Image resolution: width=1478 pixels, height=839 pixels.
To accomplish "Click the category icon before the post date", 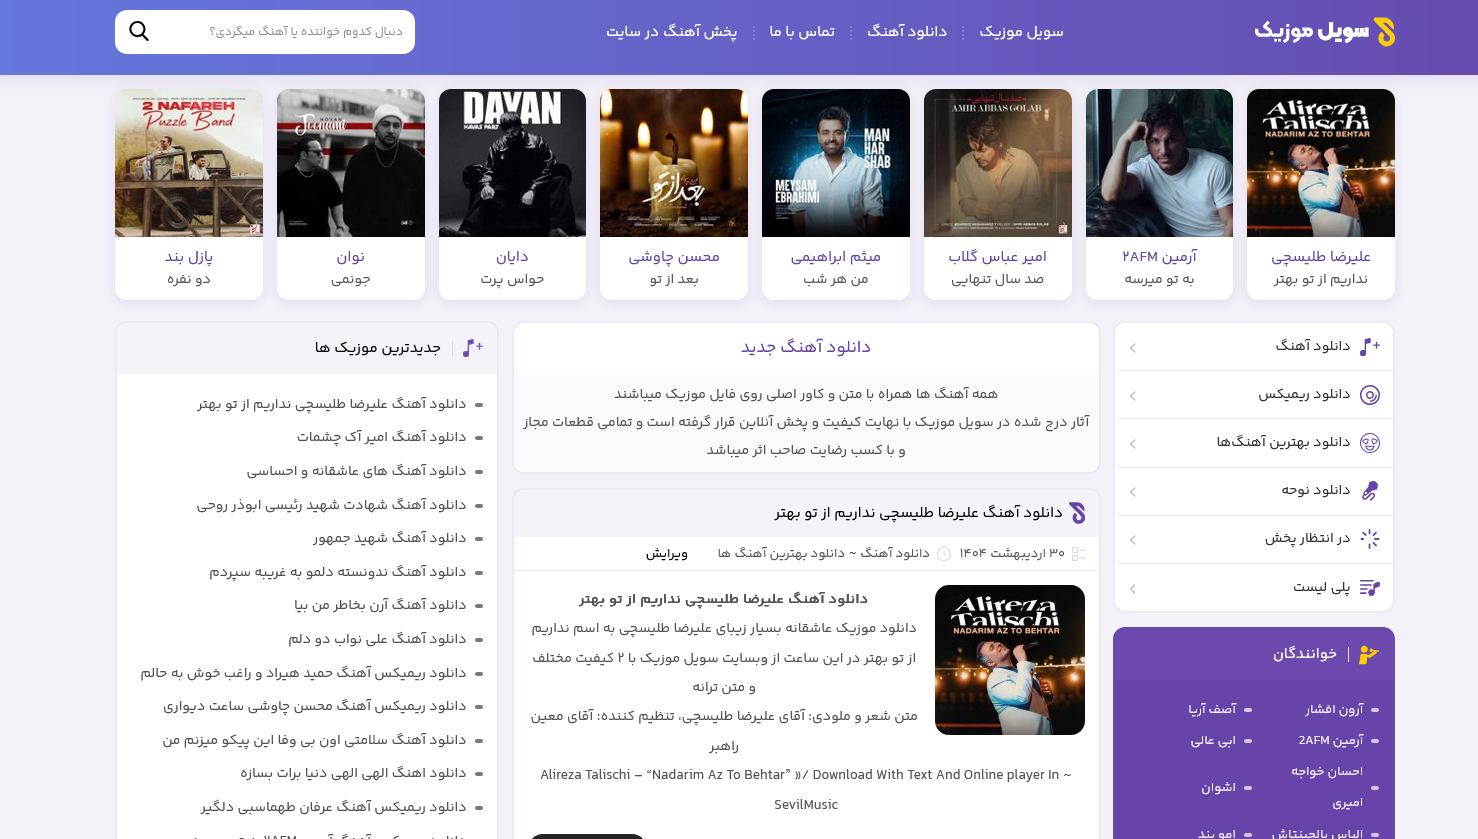I will coord(1078,554).
